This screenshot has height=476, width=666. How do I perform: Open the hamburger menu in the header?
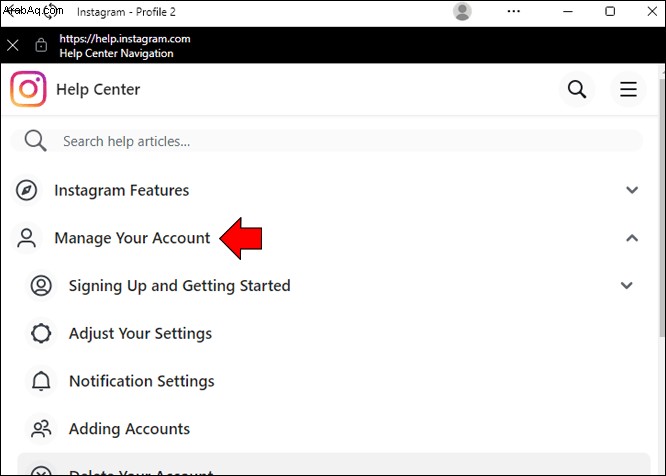[628, 89]
